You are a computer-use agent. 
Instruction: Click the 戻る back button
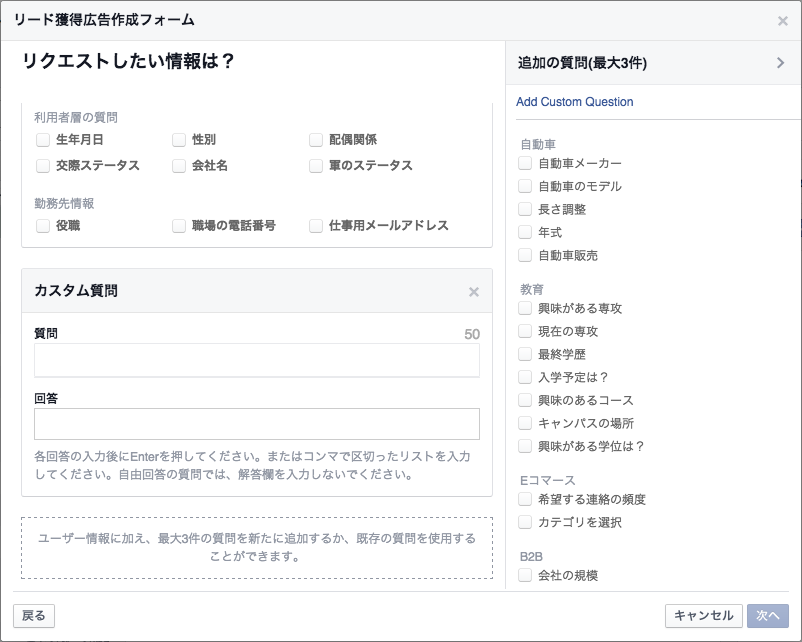tap(34, 615)
